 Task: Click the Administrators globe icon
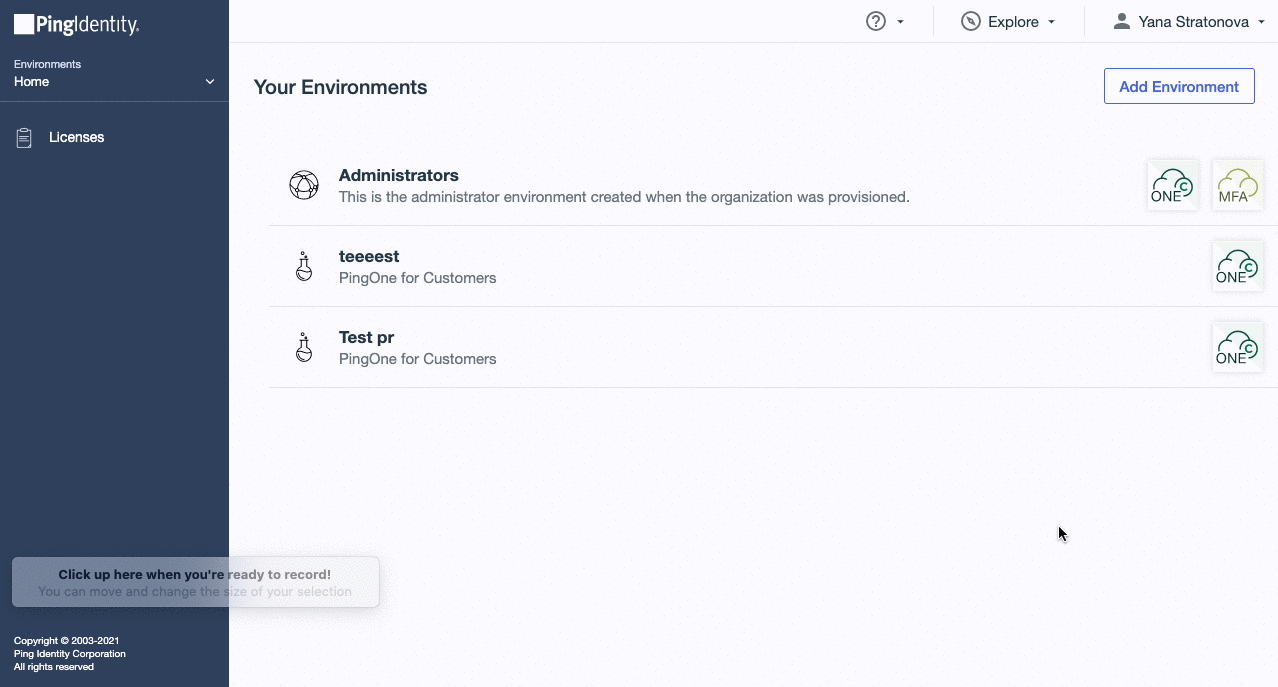[x=304, y=185]
